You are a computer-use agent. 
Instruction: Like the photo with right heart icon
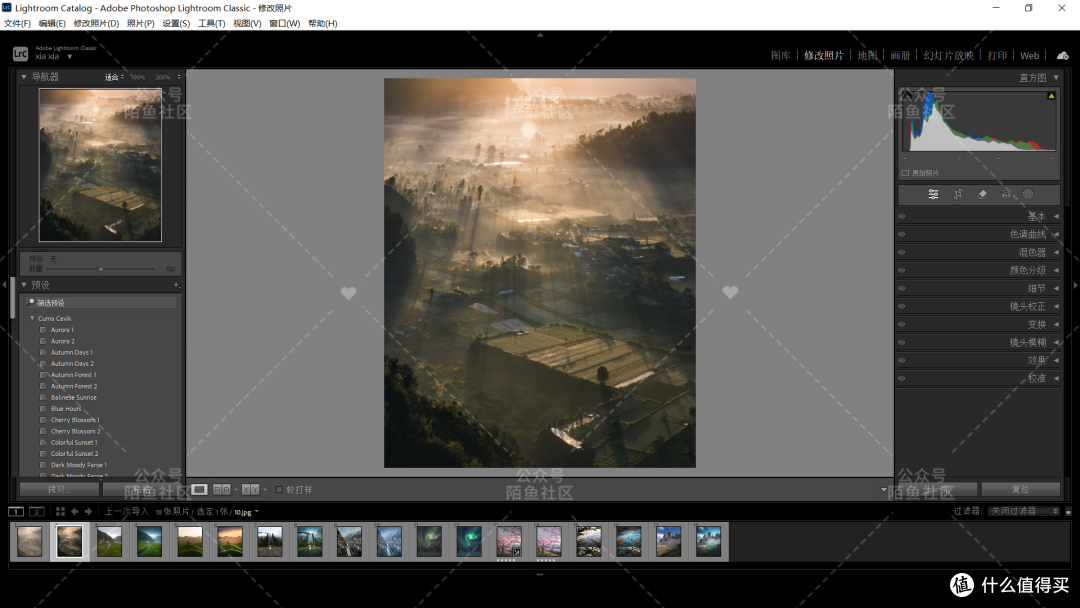coord(730,293)
